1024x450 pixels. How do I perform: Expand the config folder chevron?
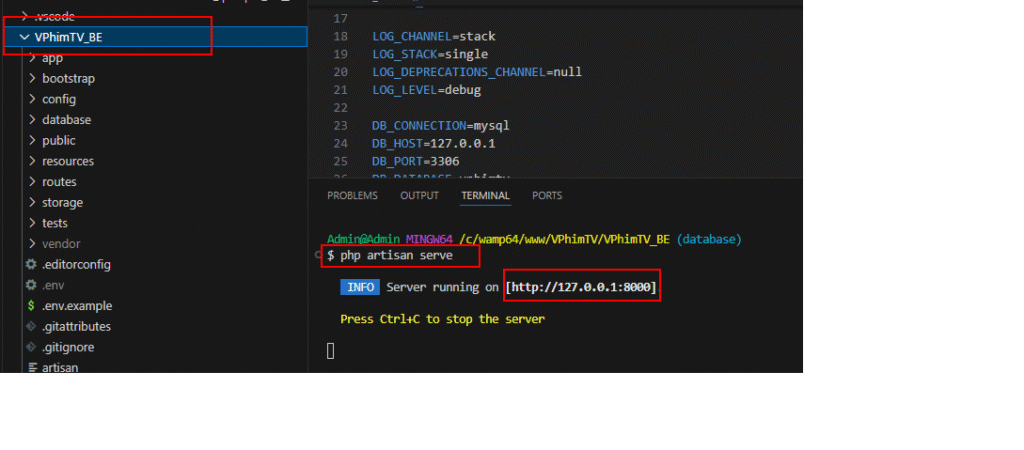tap(32, 99)
